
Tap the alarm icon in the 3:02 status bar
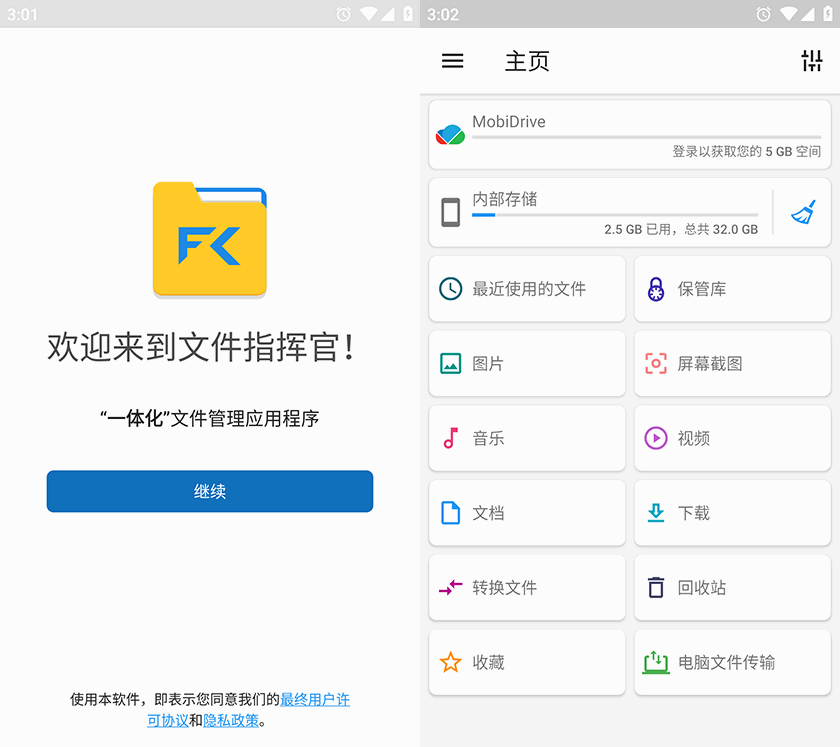coord(763,14)
